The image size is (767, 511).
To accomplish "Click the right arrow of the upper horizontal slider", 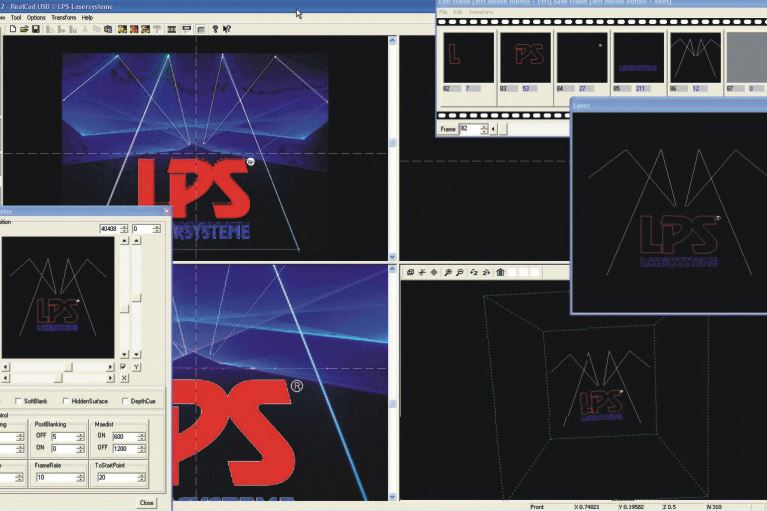I will pos(110,367).
